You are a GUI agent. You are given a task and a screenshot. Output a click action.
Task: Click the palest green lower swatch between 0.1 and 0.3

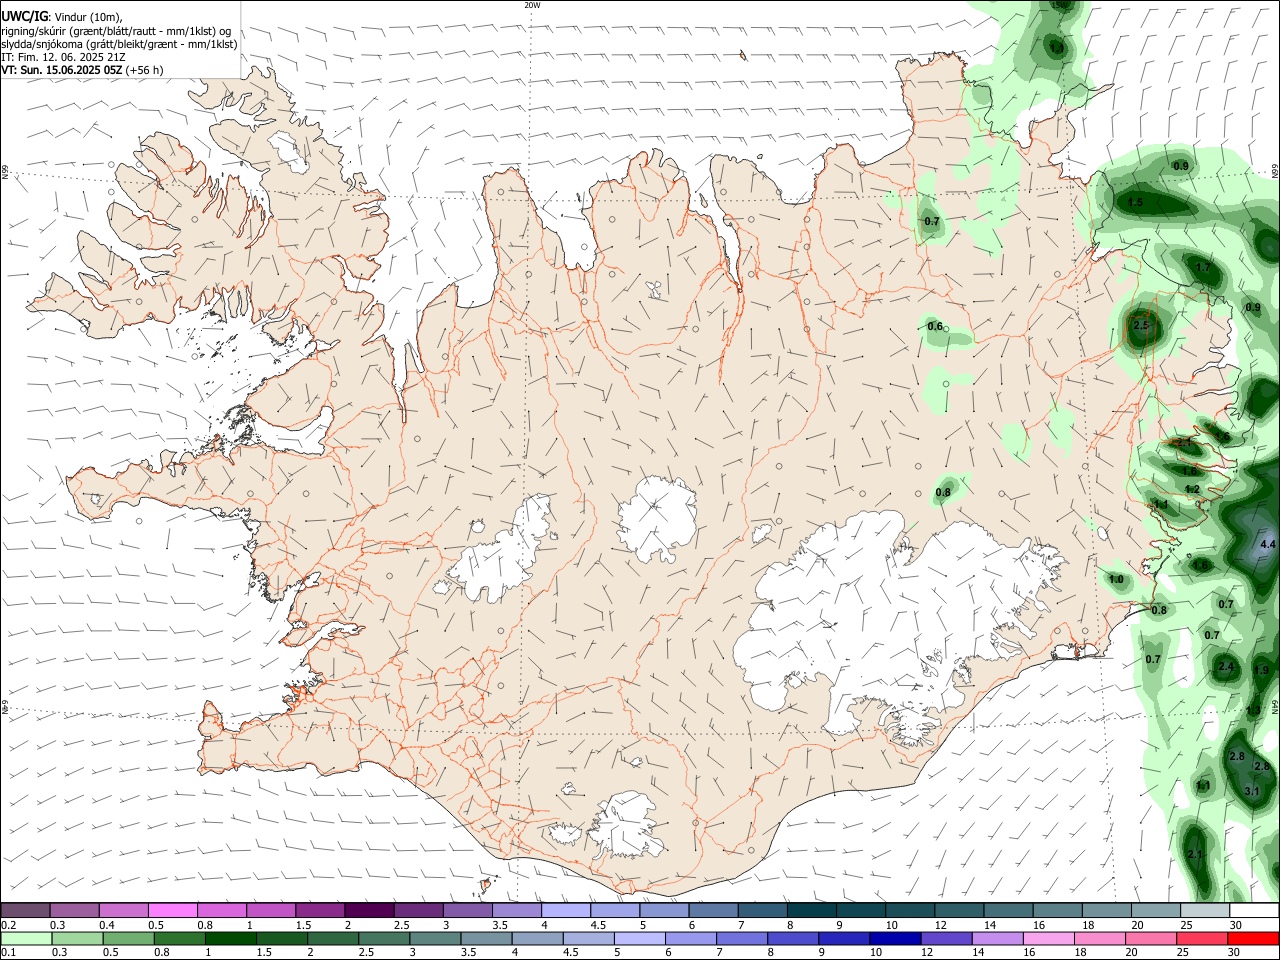[27, 939]
